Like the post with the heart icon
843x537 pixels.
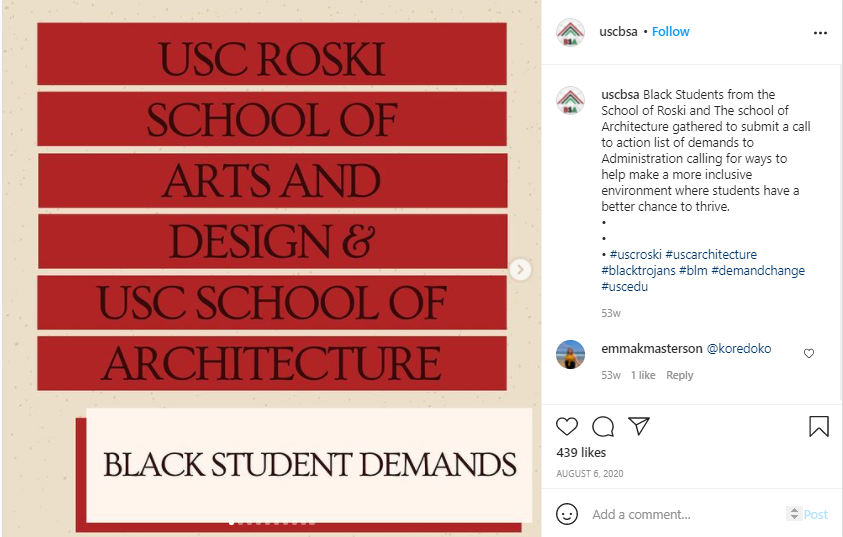coord(567,427)
